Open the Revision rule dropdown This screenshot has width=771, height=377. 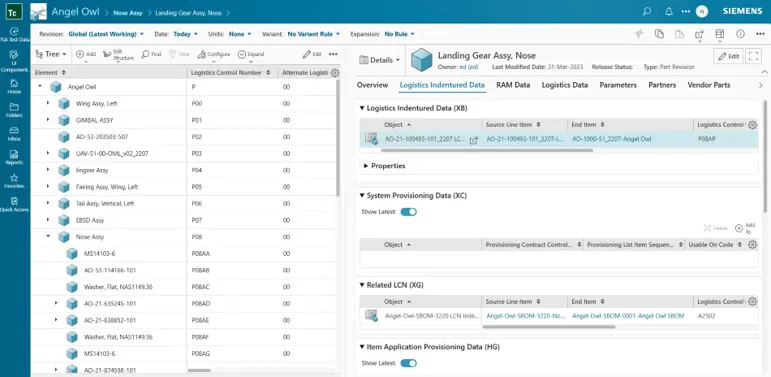[x=106, y=34]
